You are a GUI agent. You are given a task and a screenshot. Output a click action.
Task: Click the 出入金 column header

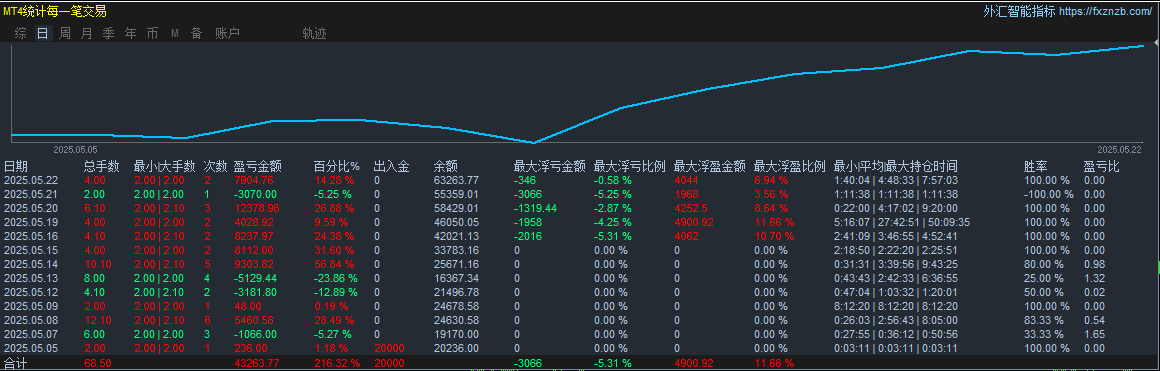392,167
